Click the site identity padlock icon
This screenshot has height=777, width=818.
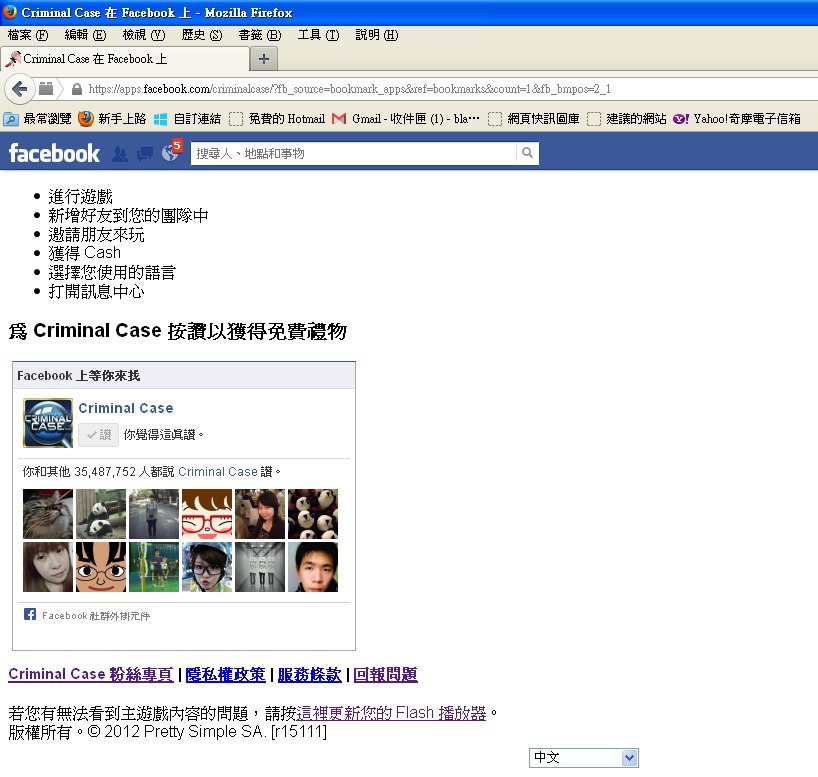coord(77,89)
